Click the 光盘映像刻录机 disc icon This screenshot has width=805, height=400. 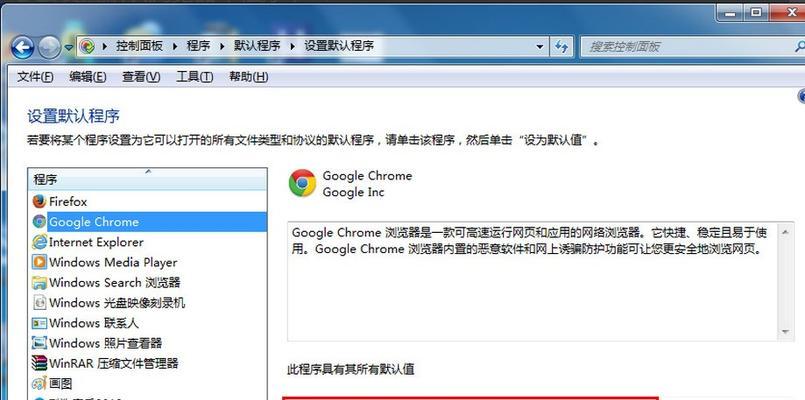(x=40, y=302)
